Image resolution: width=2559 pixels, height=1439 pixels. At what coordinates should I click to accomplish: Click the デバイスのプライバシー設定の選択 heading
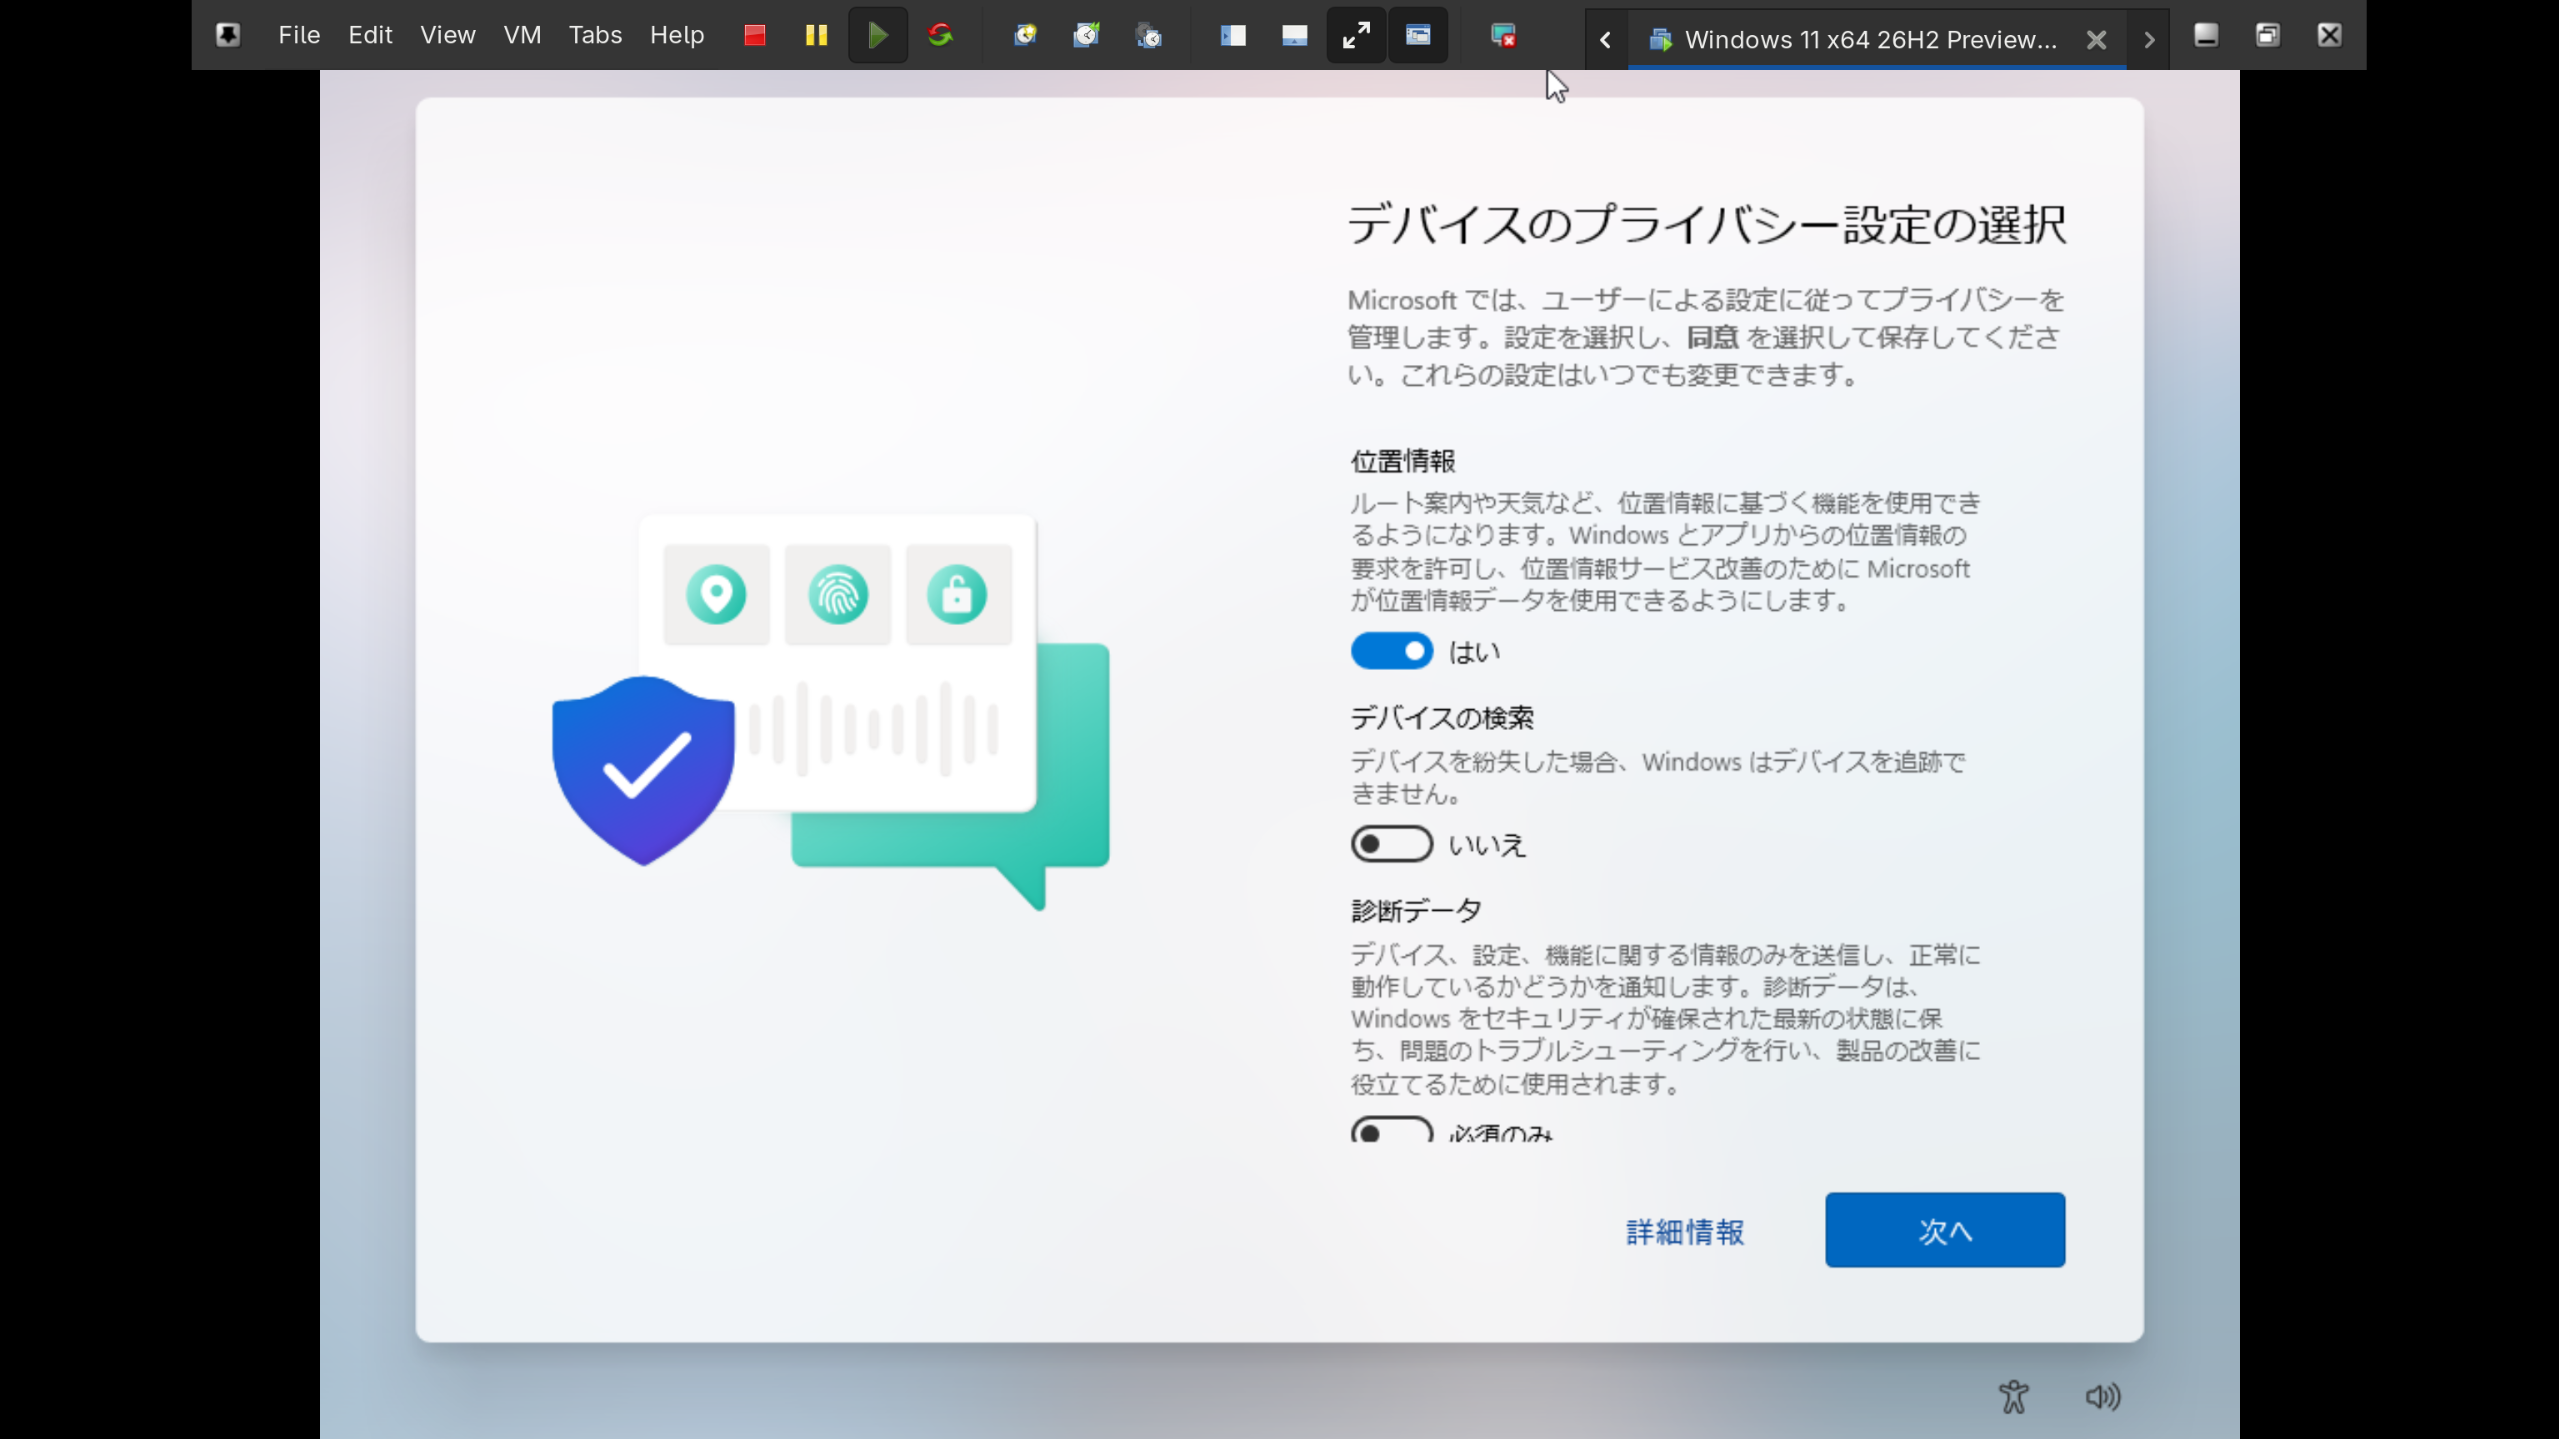pos(1706,224)
